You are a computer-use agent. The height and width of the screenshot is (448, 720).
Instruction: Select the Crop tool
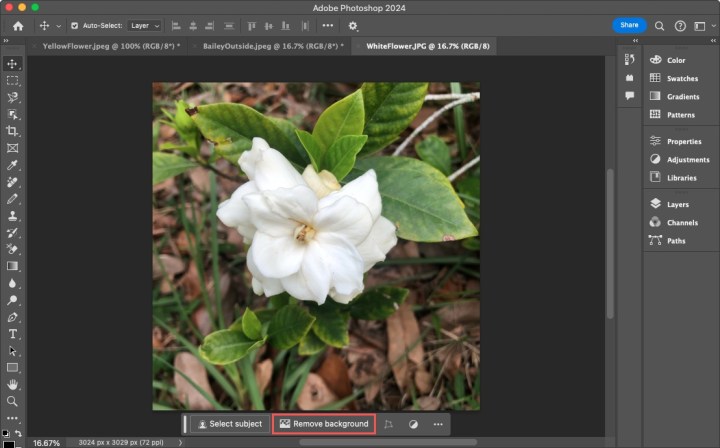[x=12, y=131]
